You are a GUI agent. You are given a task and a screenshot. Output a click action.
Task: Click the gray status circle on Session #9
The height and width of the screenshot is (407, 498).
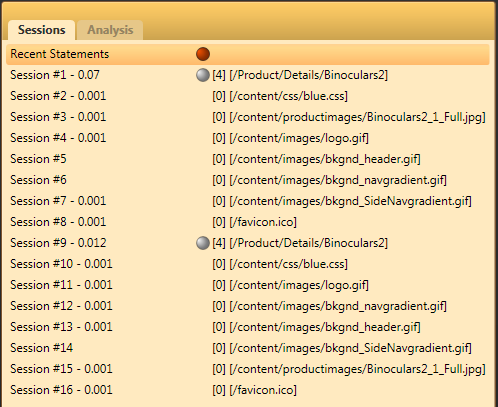coord(203,243)
